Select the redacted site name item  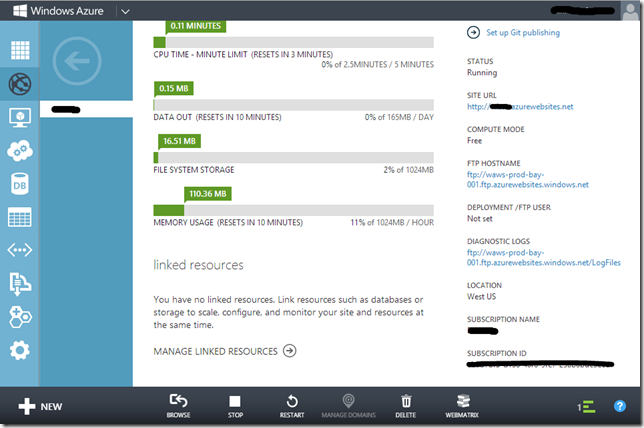click(x=86, y=109)
